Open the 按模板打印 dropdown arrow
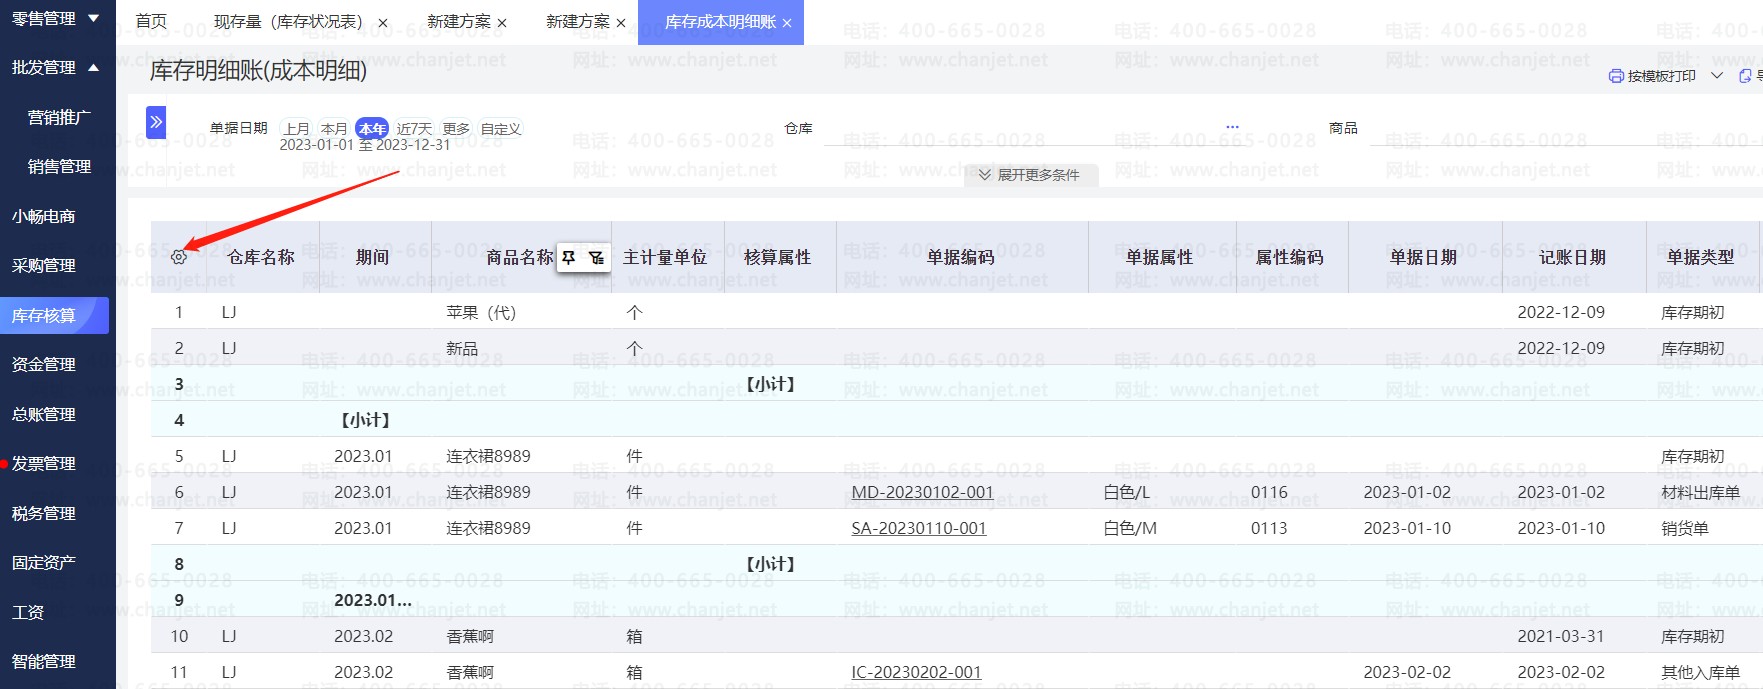 click(x=1717, y=76)
